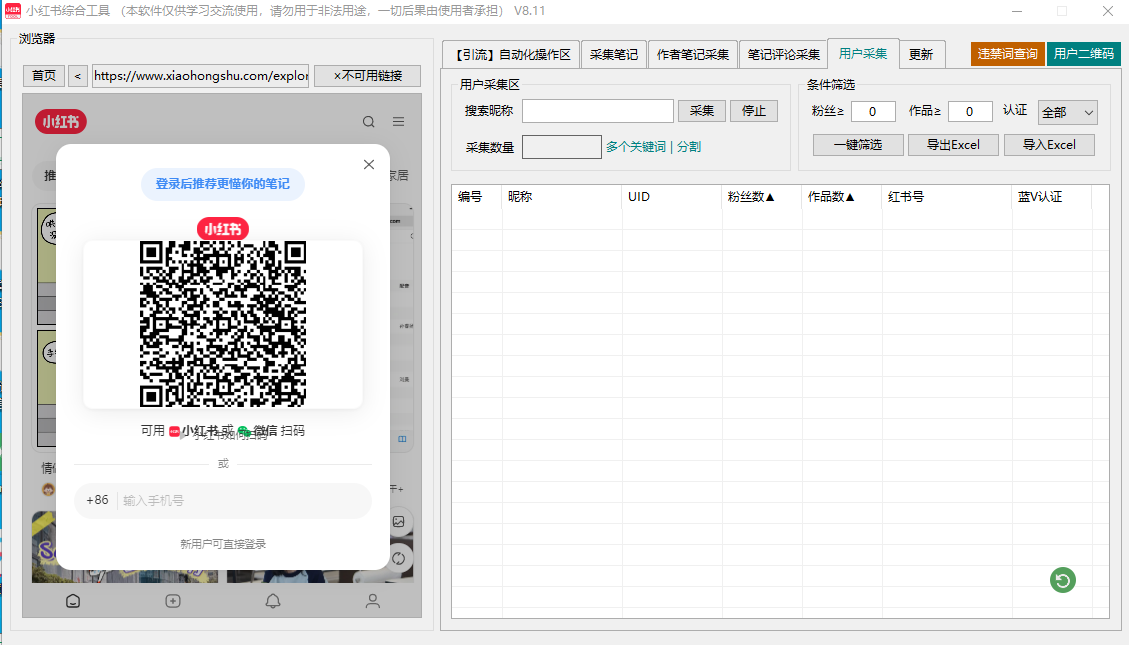Image resolution: width=1129 pixels, height=645 pixels.
Task: Click the 导出Excel button
Action: 952,144
